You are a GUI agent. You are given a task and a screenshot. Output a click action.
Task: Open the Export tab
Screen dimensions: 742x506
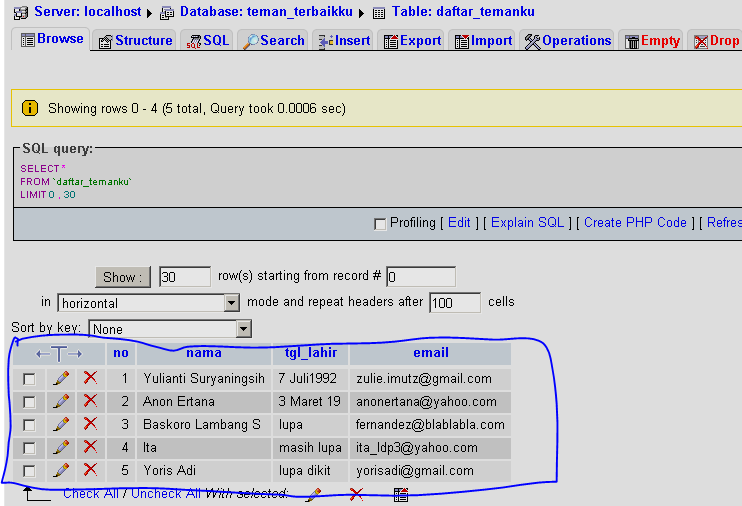[x=412, y=41]
